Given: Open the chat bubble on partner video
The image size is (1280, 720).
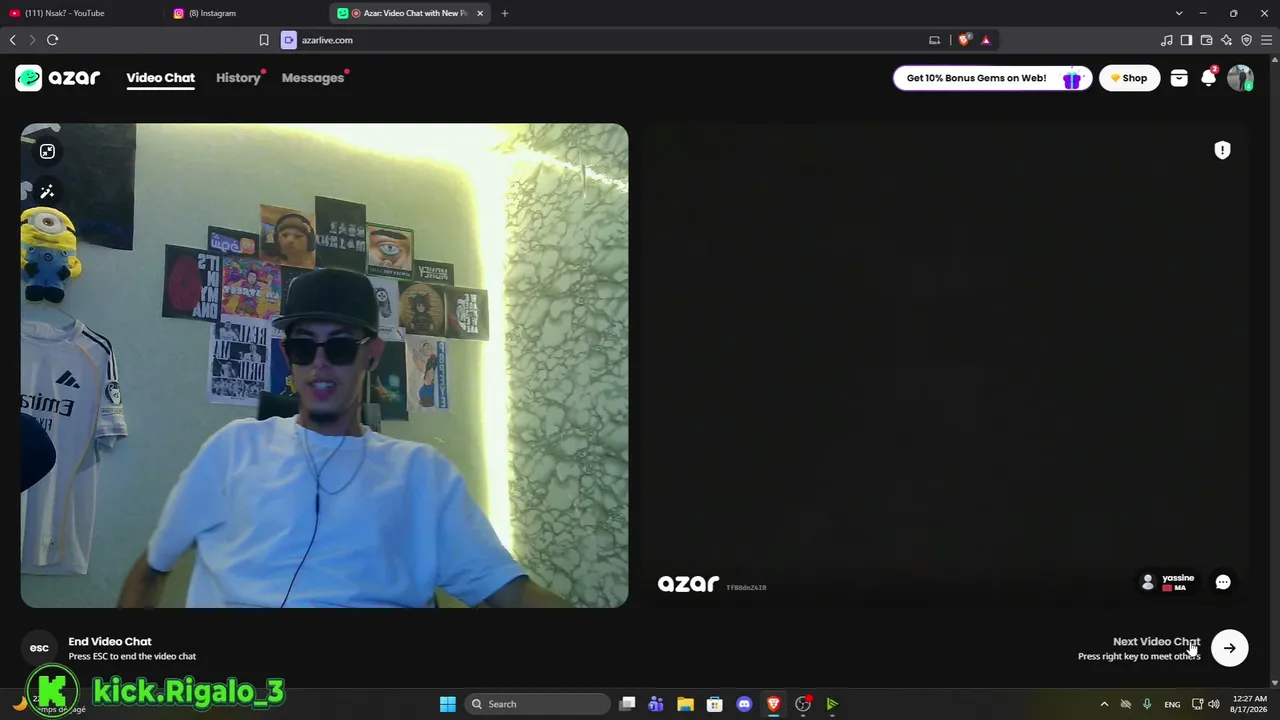Looking at the screenshot, I should coord(1223,582).
